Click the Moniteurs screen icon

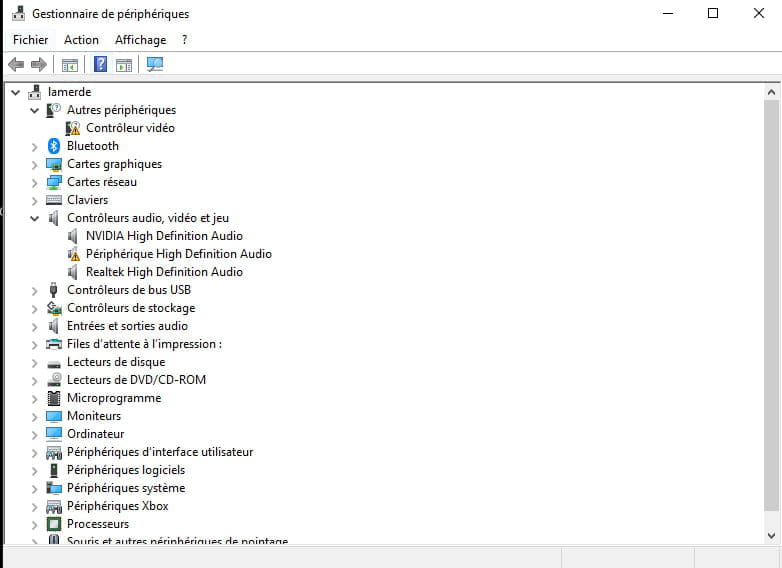tap(54, 416)
